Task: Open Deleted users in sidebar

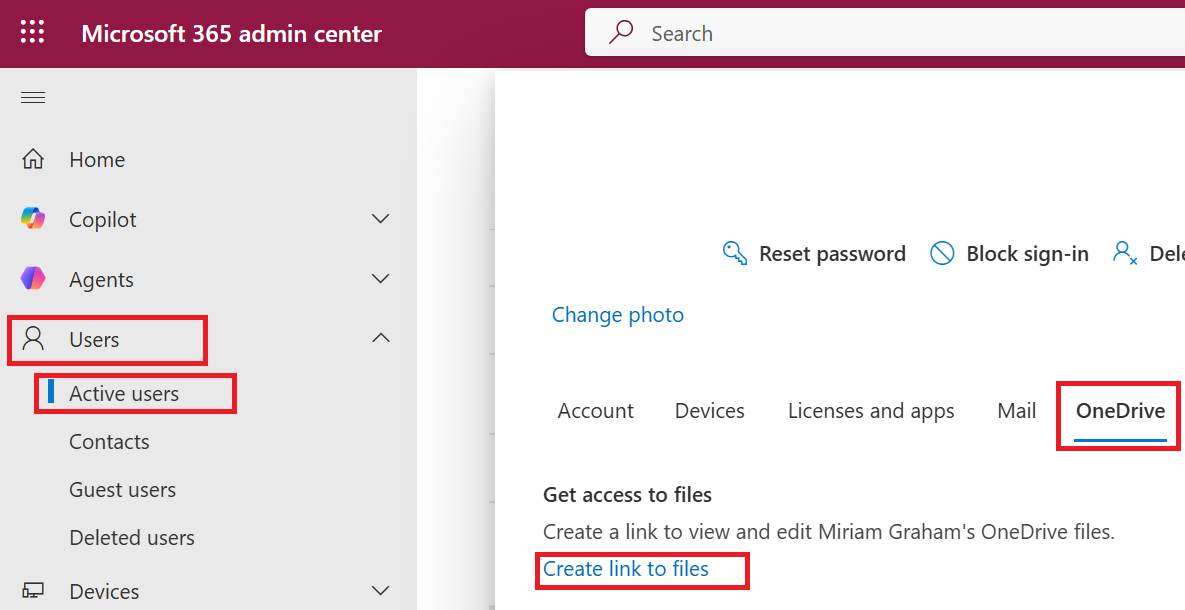Action: point(132,538)
